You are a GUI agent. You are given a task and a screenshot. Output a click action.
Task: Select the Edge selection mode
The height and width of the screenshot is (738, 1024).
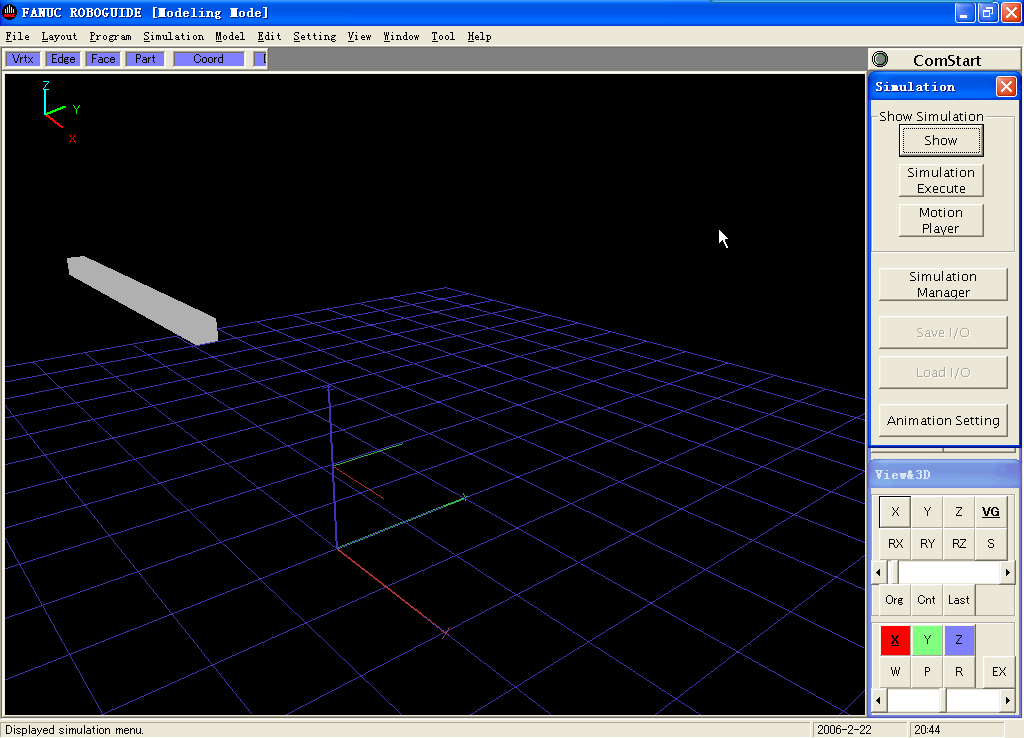pyautogui.click(x=63, y=59)
